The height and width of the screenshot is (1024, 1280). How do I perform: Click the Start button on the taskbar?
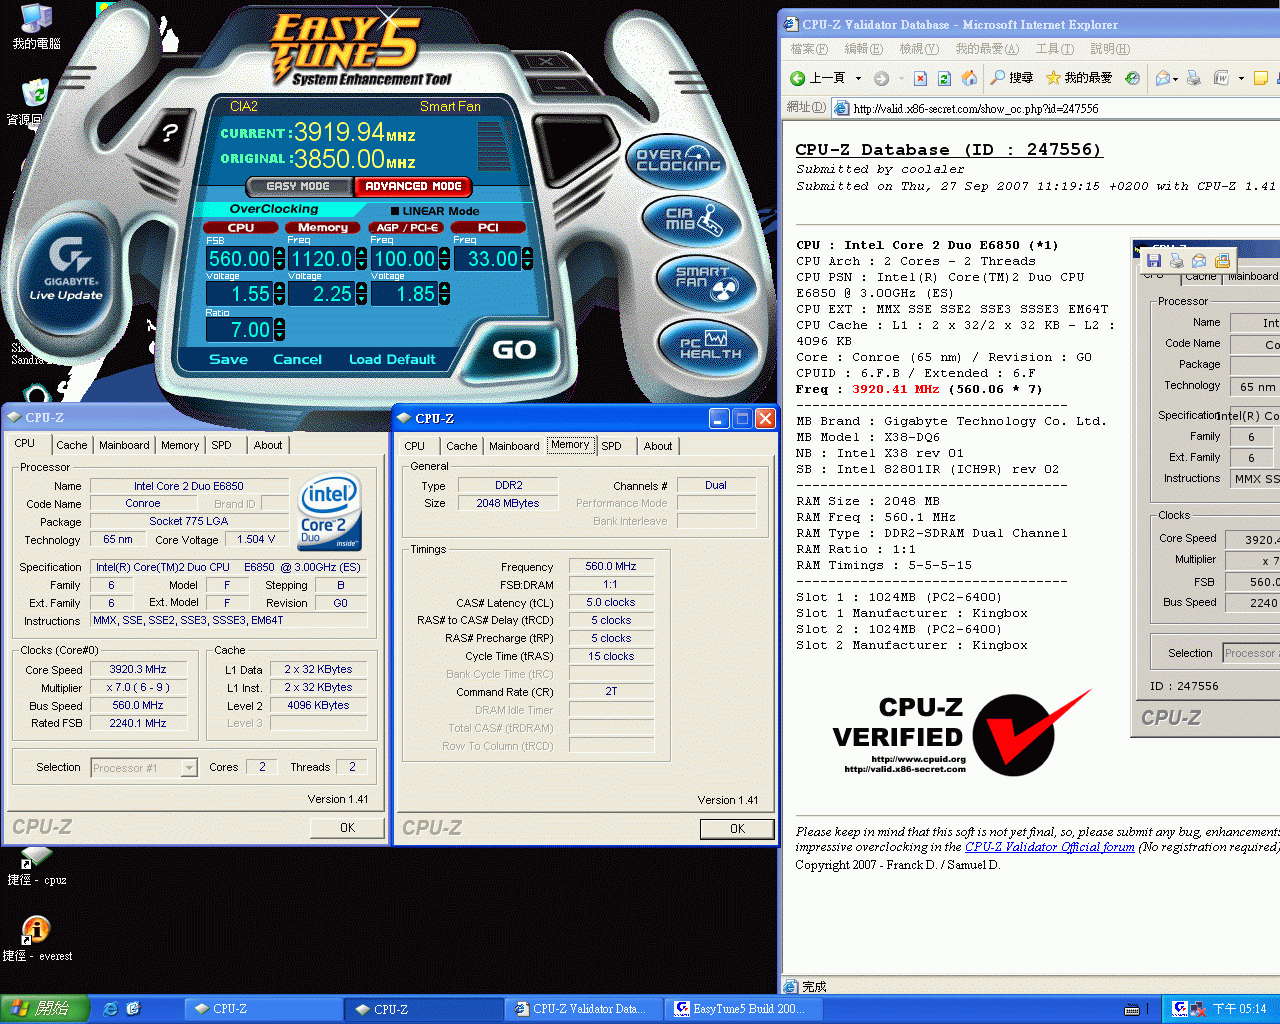(44, 1009)
